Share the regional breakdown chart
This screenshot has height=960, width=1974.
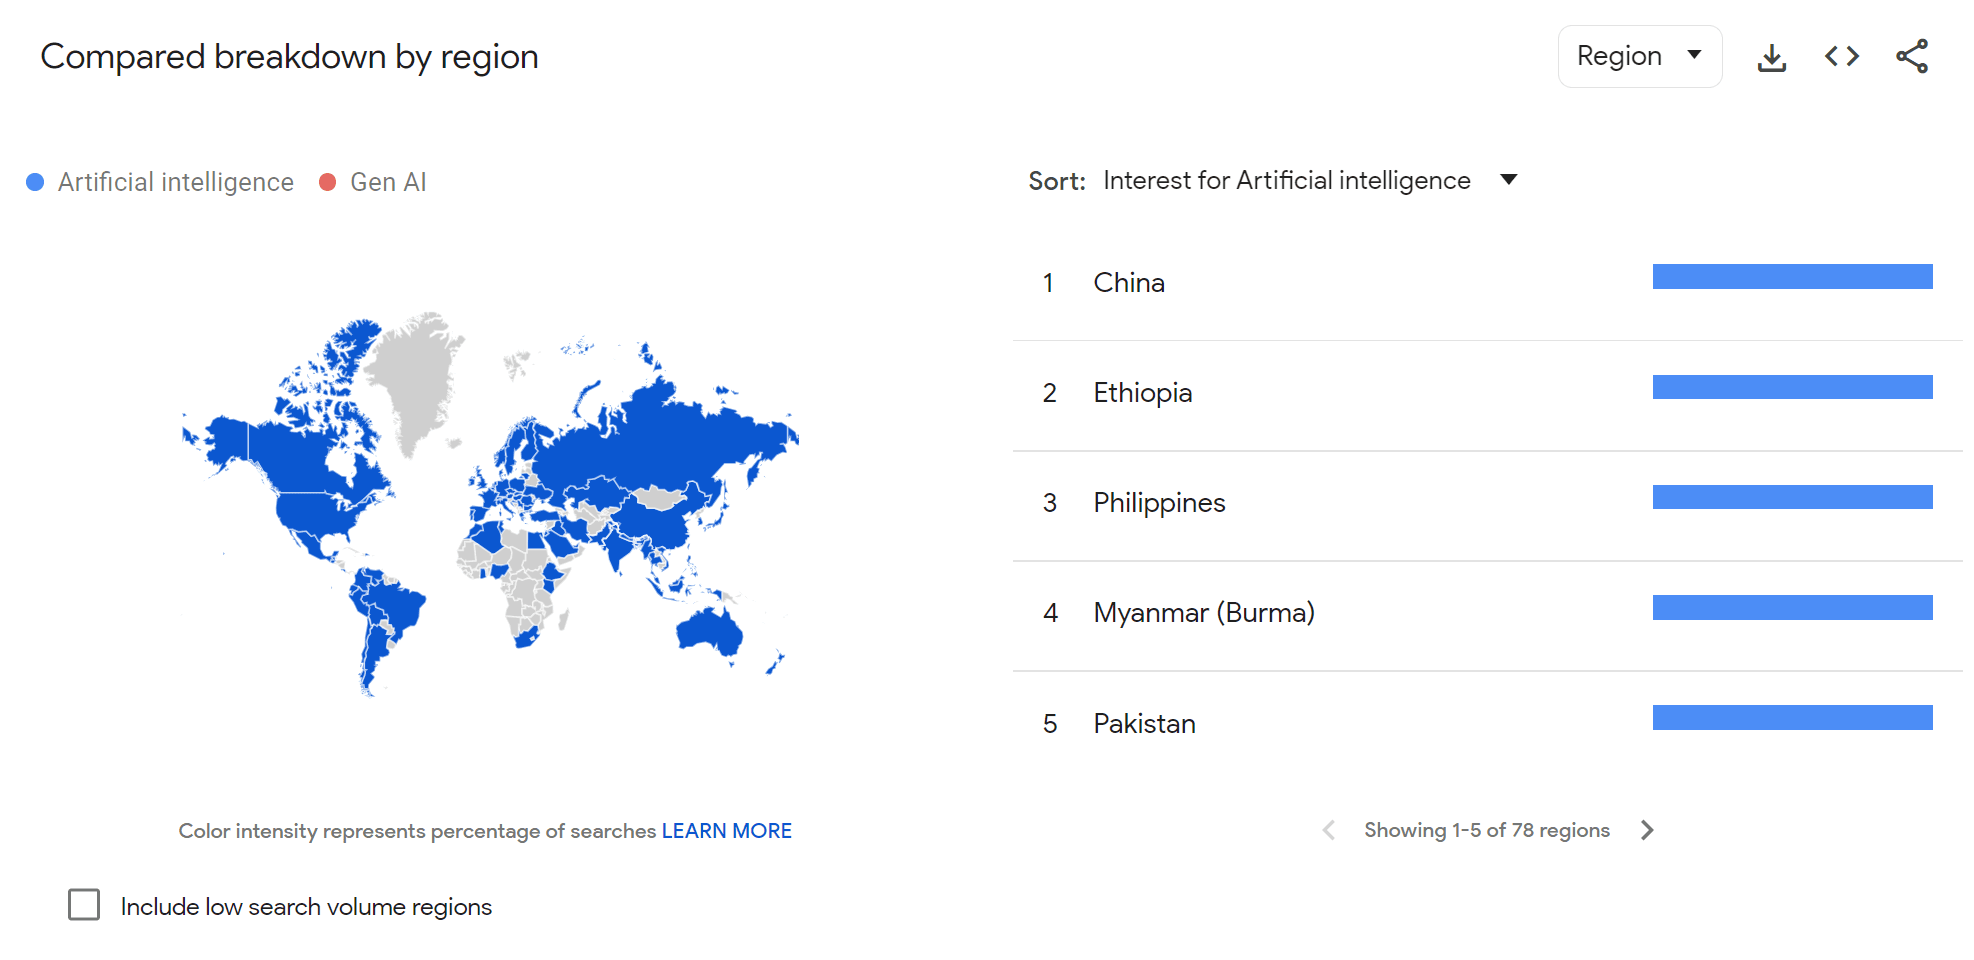tap(1911, 56)
